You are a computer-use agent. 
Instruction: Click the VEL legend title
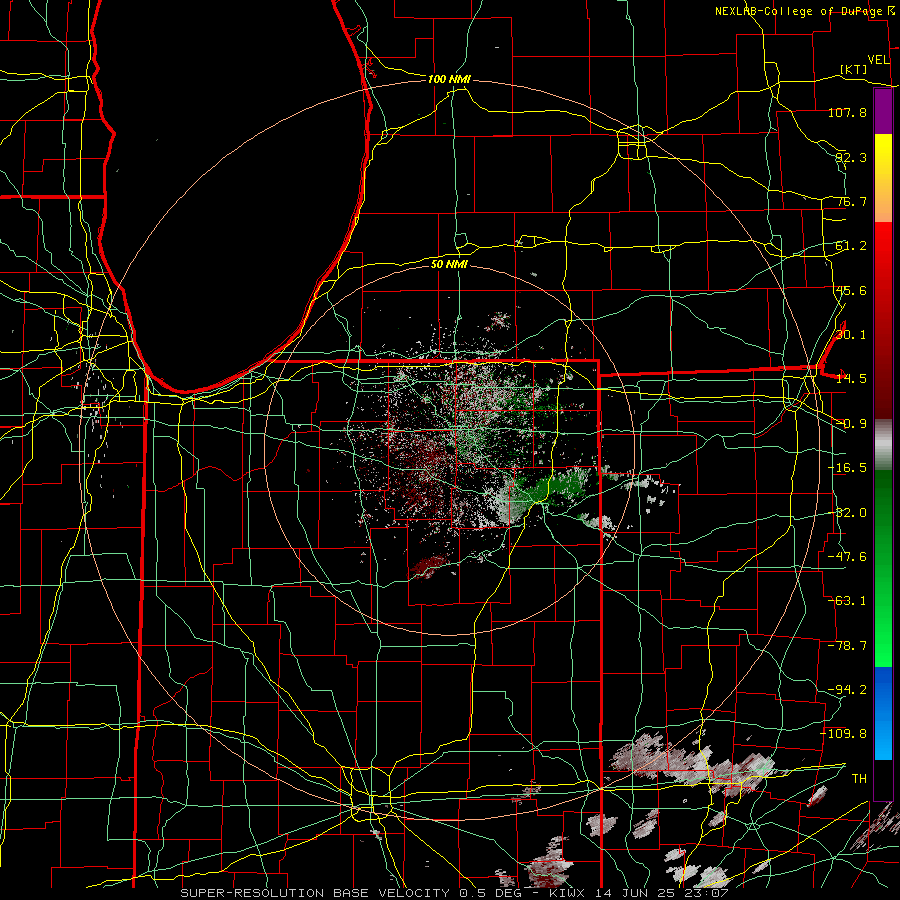[878, 60]
